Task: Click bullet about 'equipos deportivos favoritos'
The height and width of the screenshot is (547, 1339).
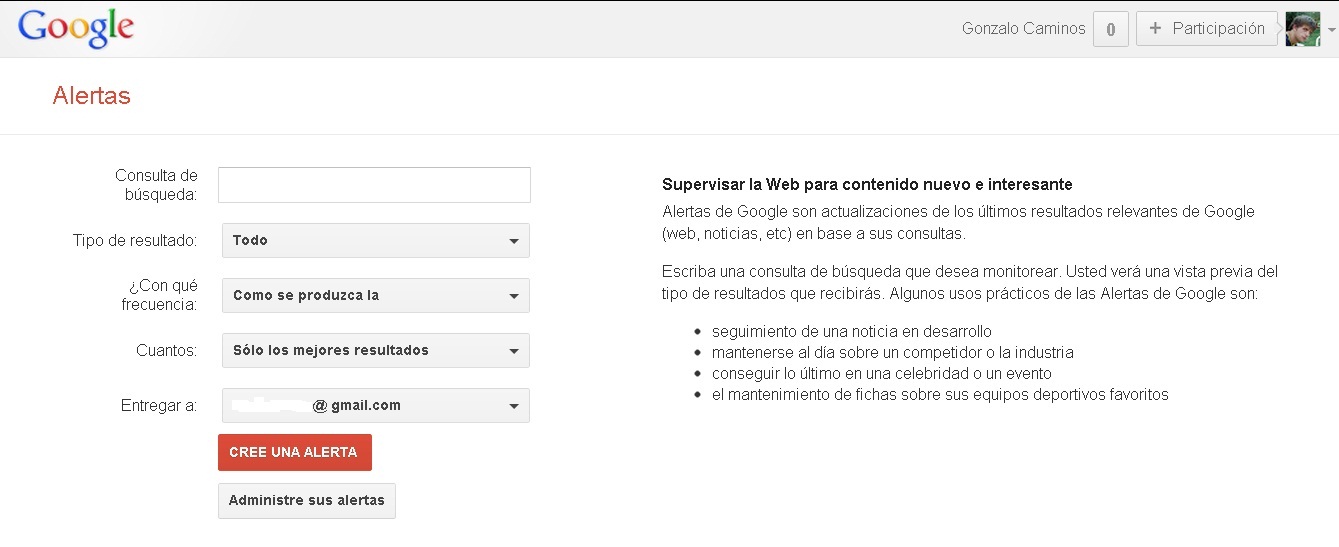Action: click(940, 394)
